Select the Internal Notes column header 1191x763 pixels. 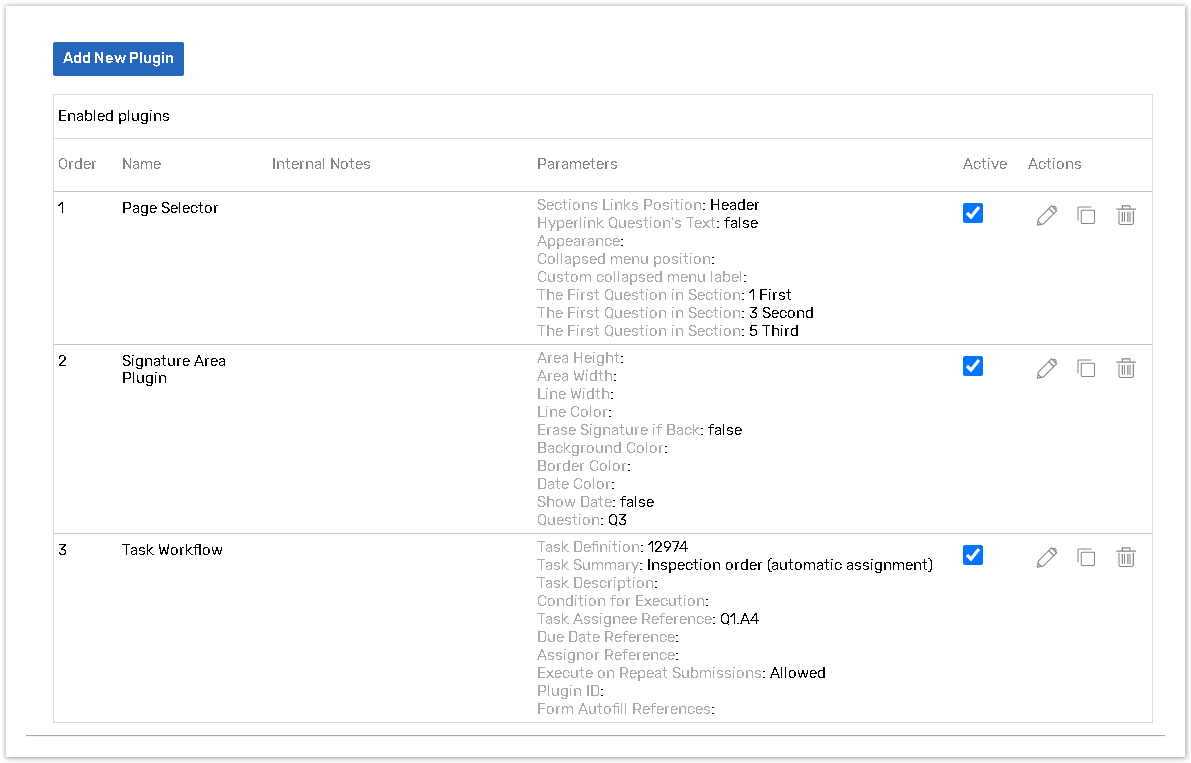[x=321, y=164]
